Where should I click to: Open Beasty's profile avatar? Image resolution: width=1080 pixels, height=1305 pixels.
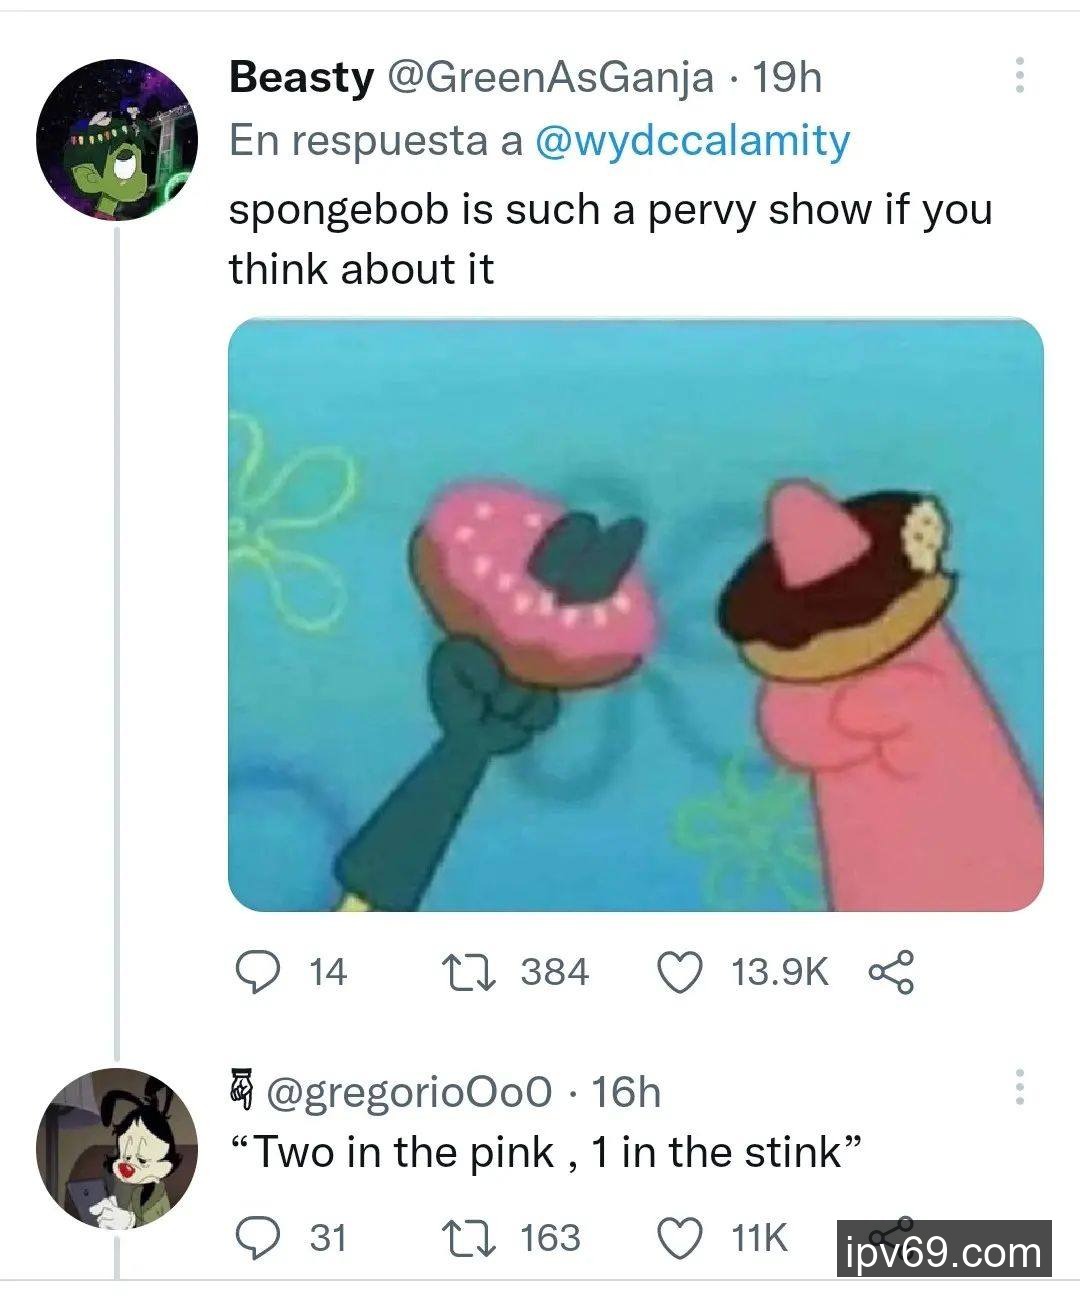coord(115,139)
